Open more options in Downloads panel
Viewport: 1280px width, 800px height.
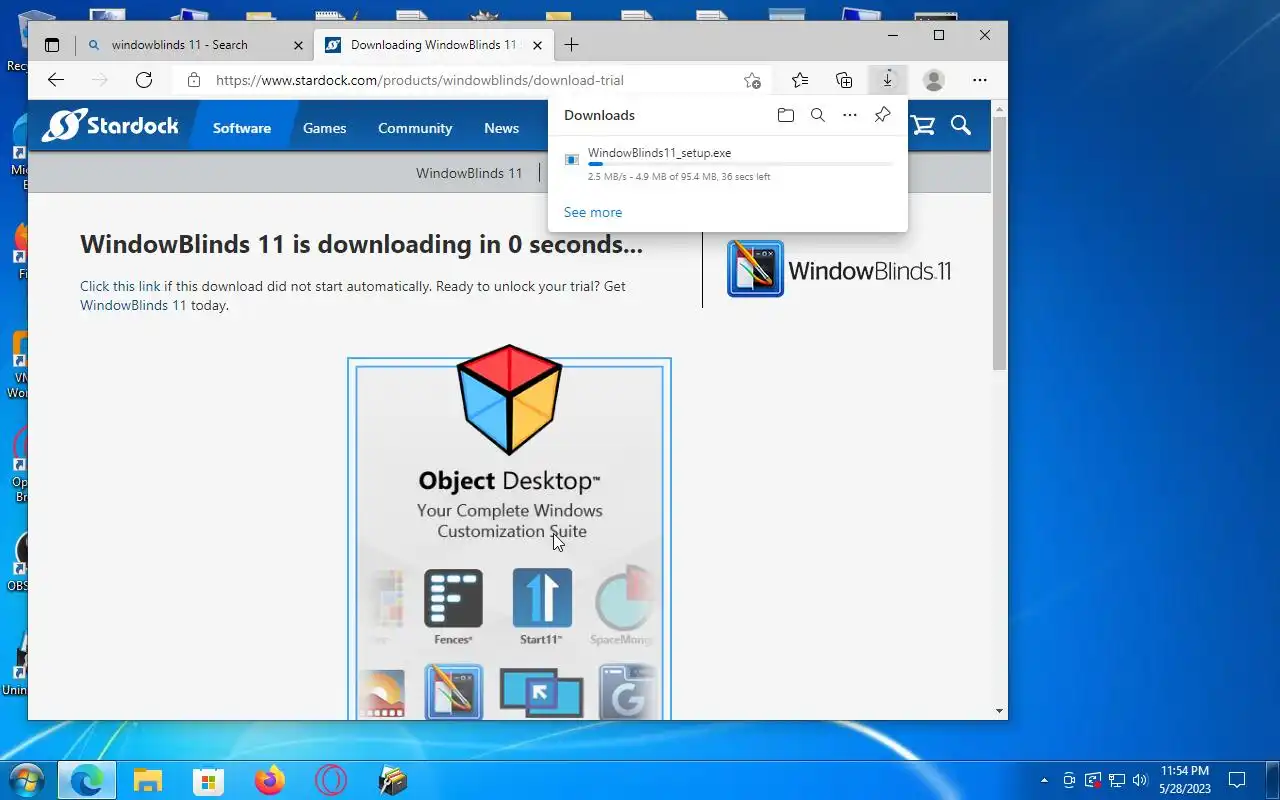[850, 115]
